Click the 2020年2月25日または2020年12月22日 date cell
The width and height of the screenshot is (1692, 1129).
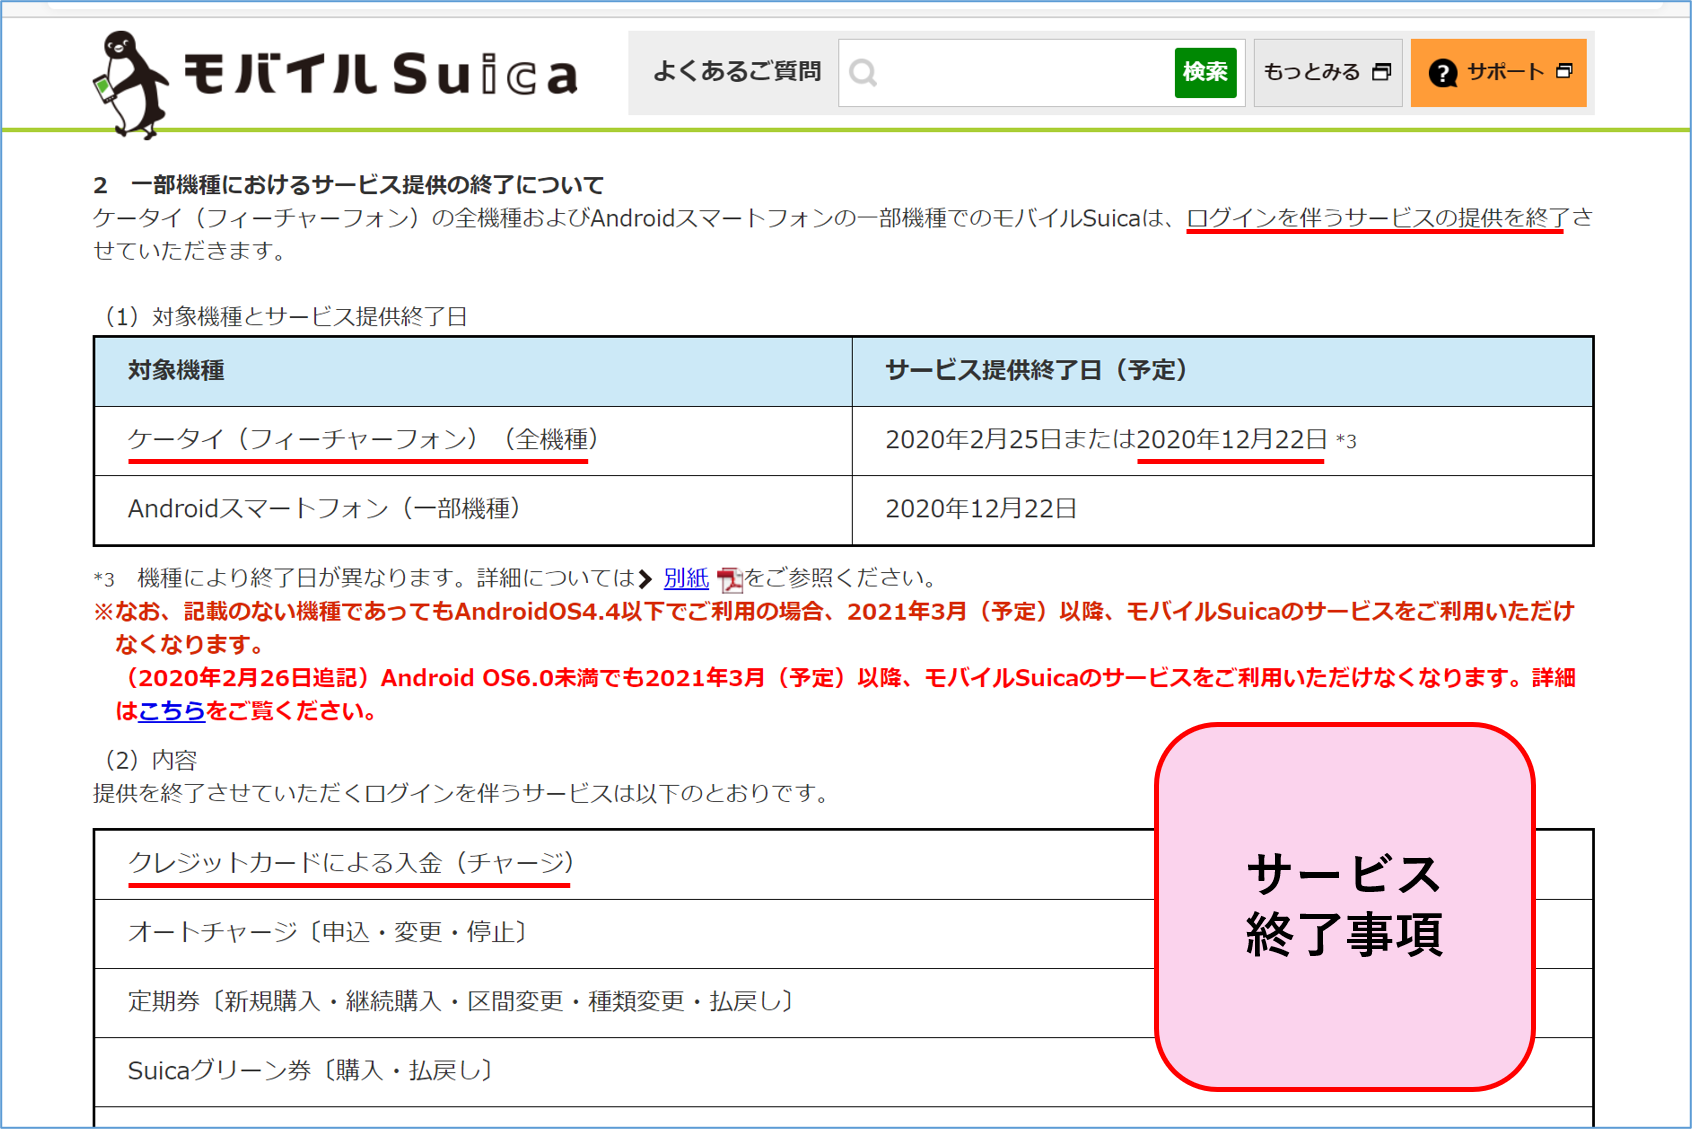coord(1222,441)
